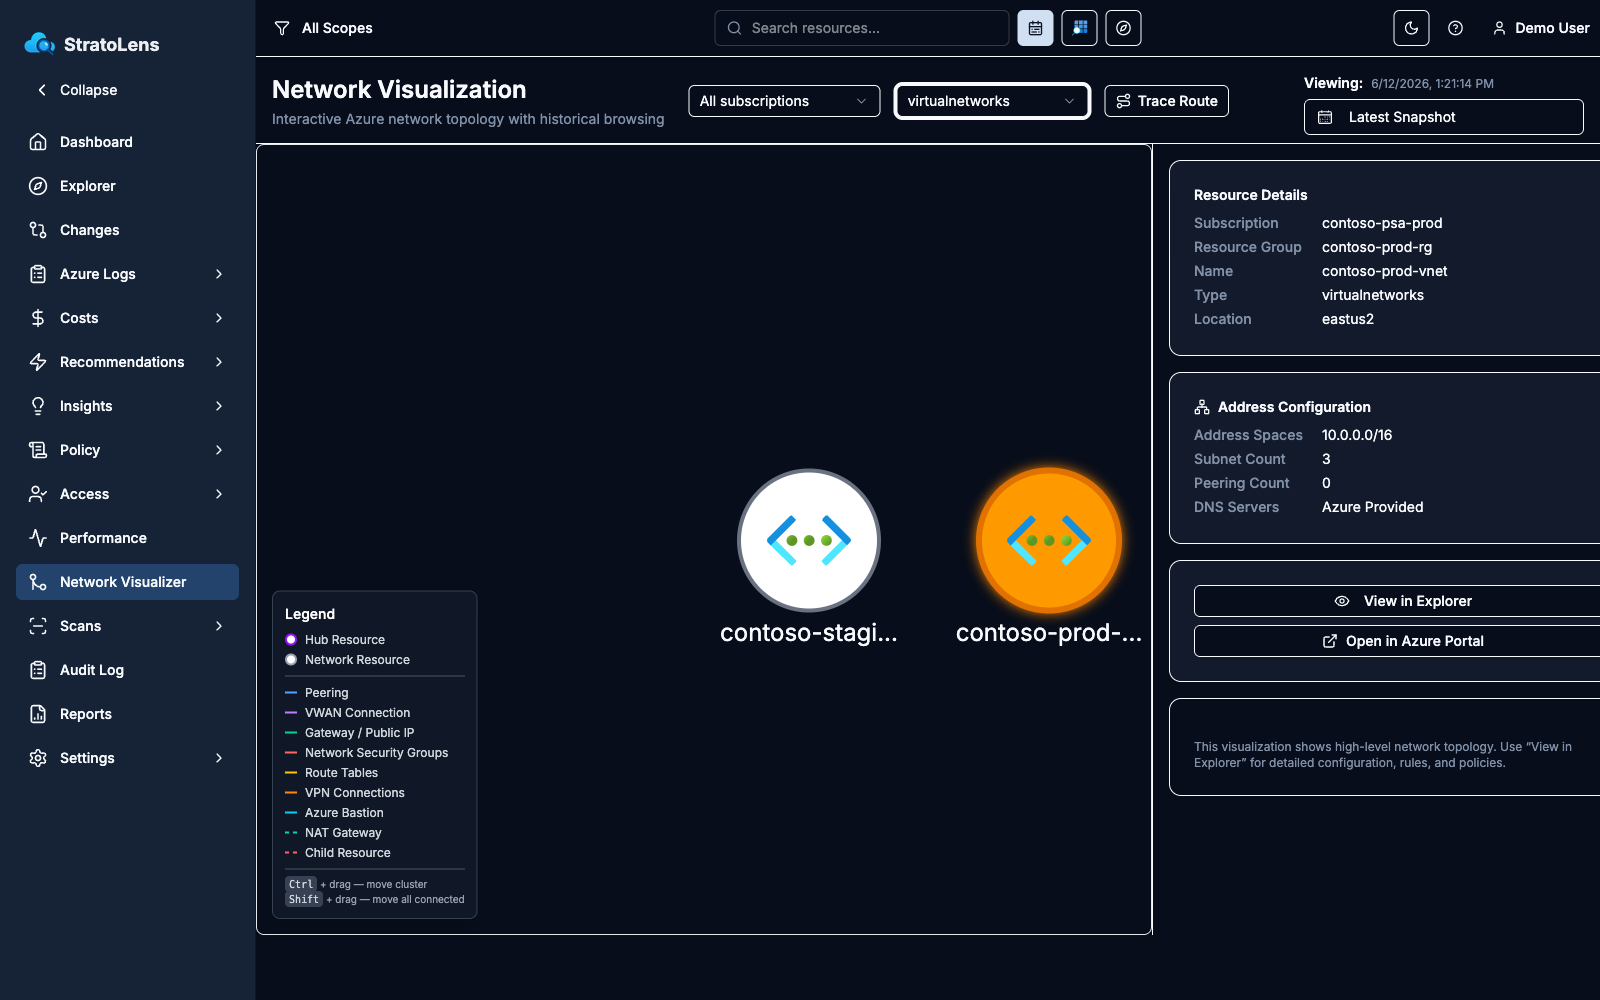Click the Azure Logs clipboard icon
This screenshot has width=1600, height=1000.
38,274
